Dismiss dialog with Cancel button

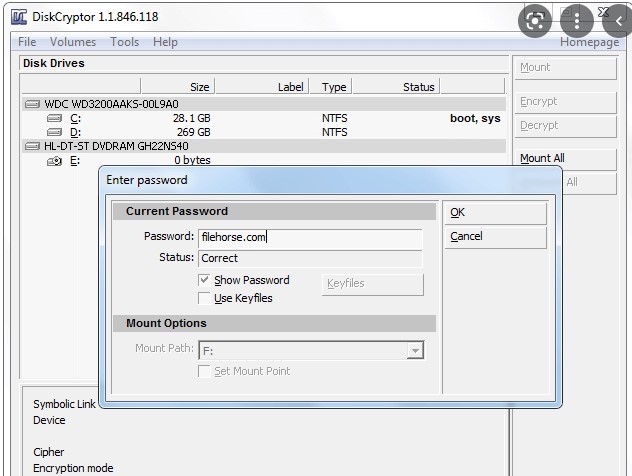(x=496, y=237)
